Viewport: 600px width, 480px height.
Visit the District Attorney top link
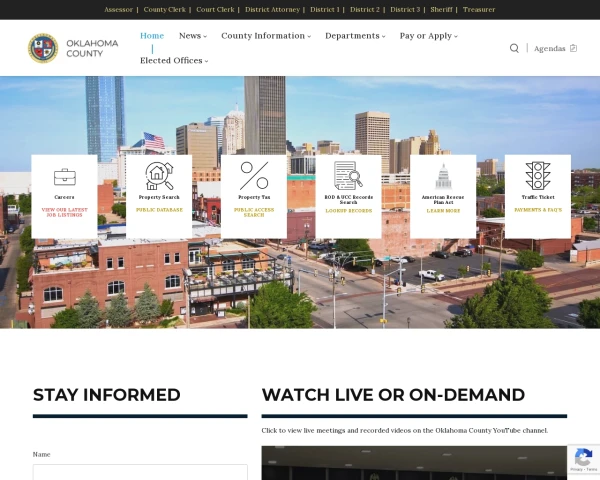[x=272, y=10]
